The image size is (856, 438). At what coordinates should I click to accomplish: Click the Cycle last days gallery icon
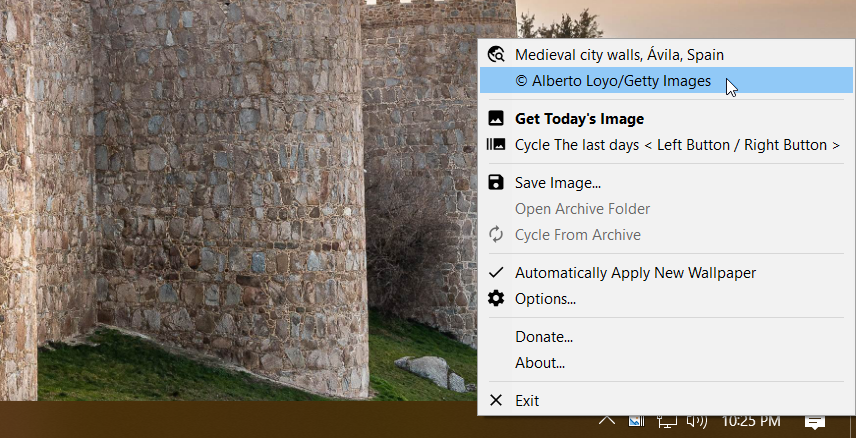pos(496,145)
